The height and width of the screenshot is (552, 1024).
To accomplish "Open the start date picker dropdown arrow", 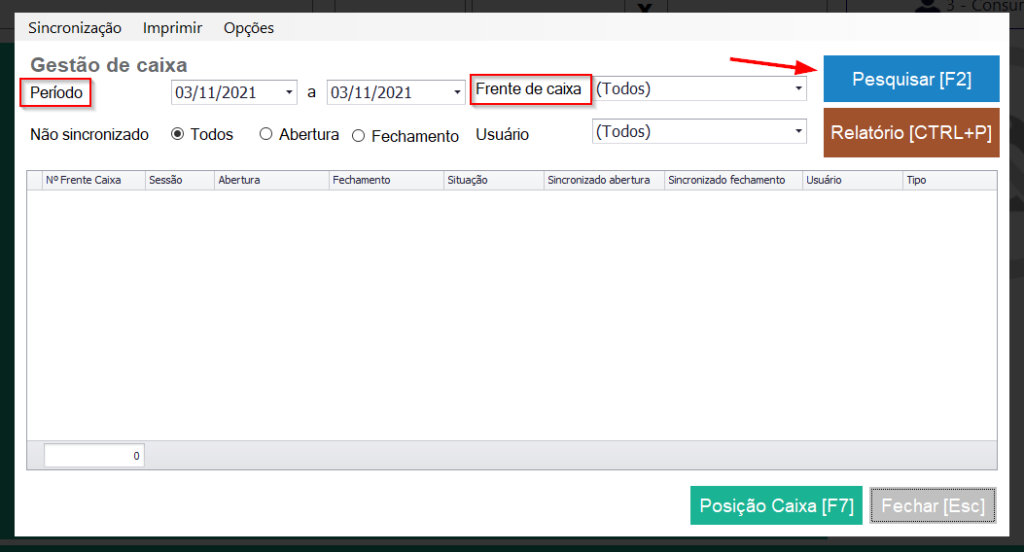I will point(289,92).
